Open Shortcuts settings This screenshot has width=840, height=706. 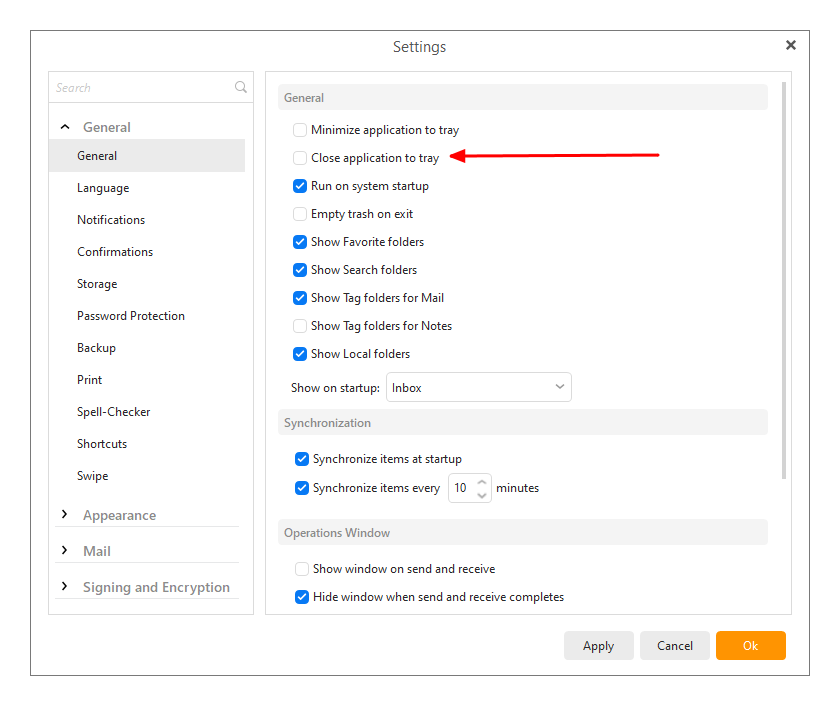click(102, 444)
